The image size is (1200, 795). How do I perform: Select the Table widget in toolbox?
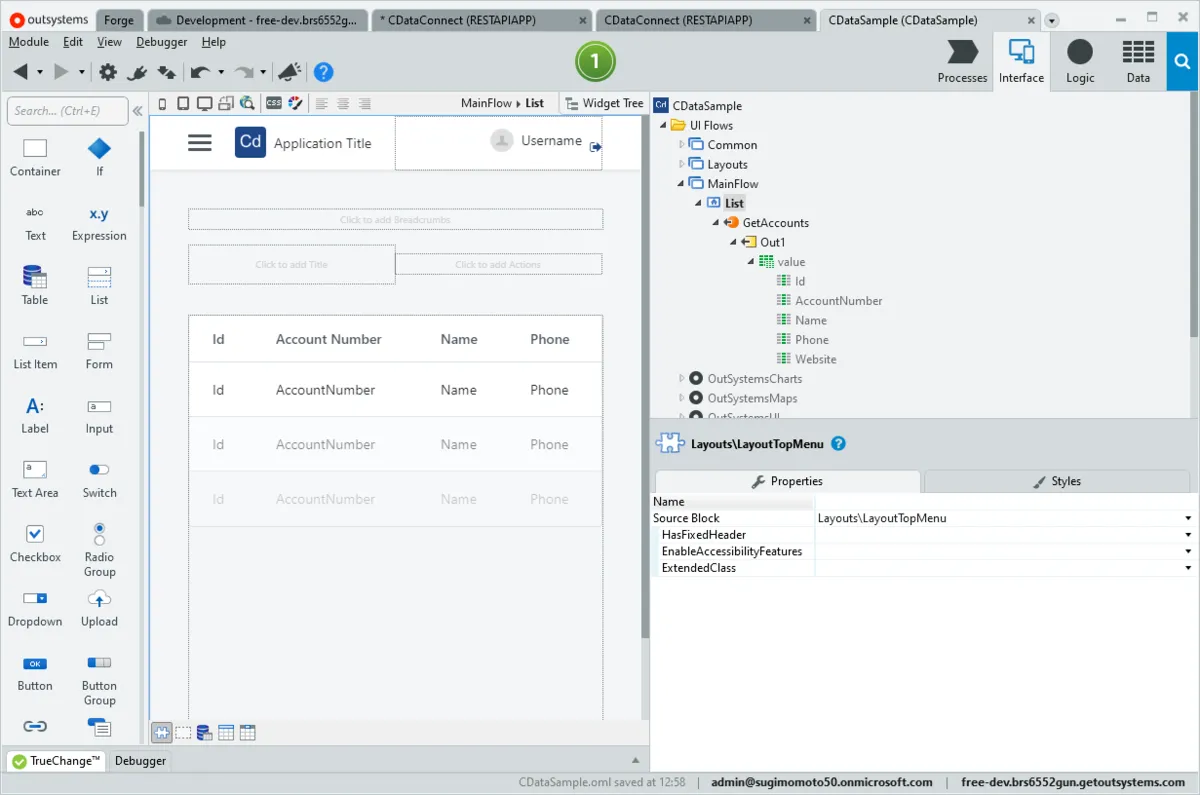35,285
